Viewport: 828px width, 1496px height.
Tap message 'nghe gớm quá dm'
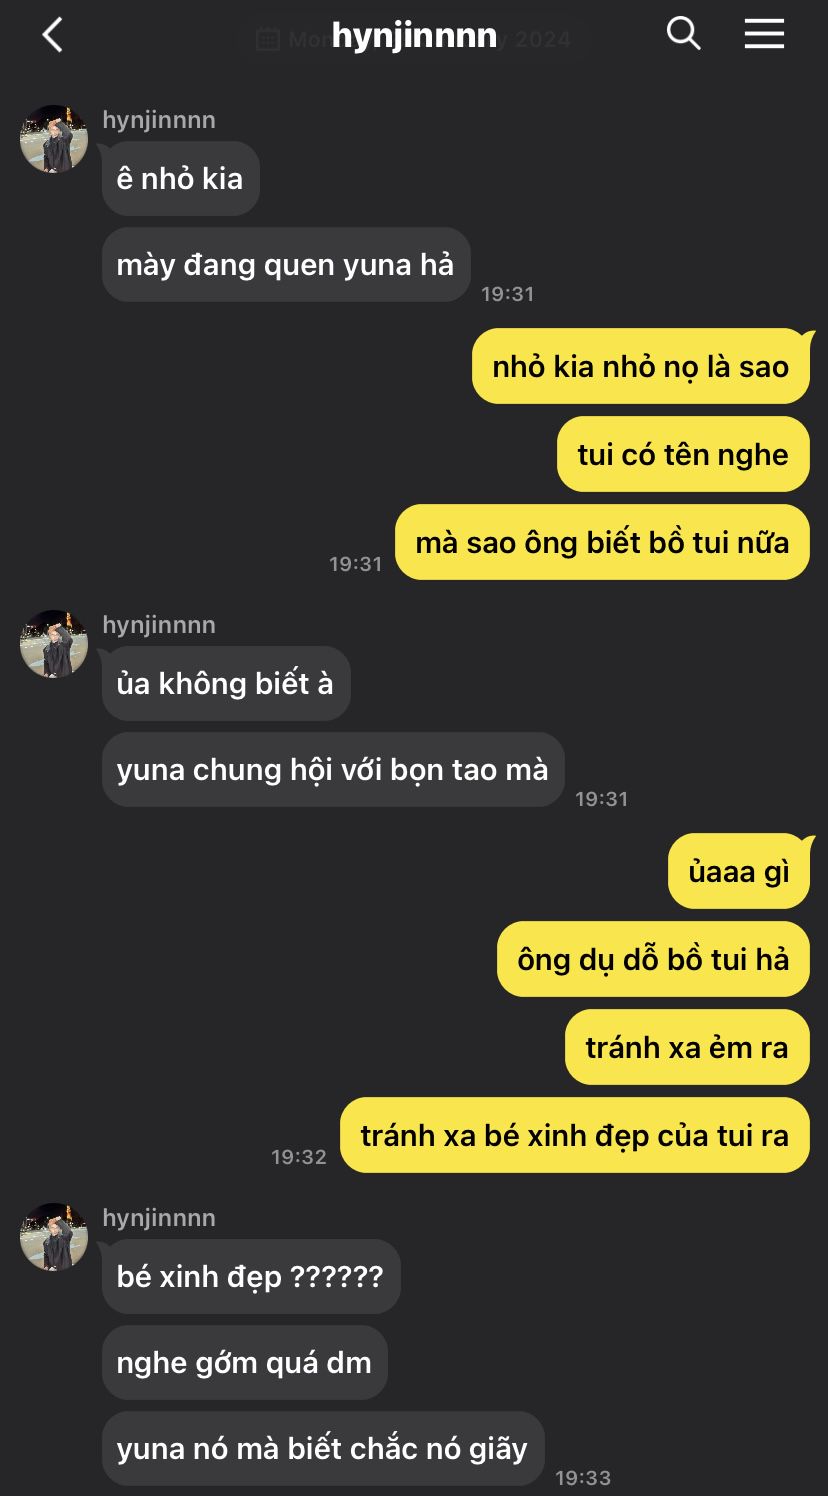click(x=244, y=1363)
